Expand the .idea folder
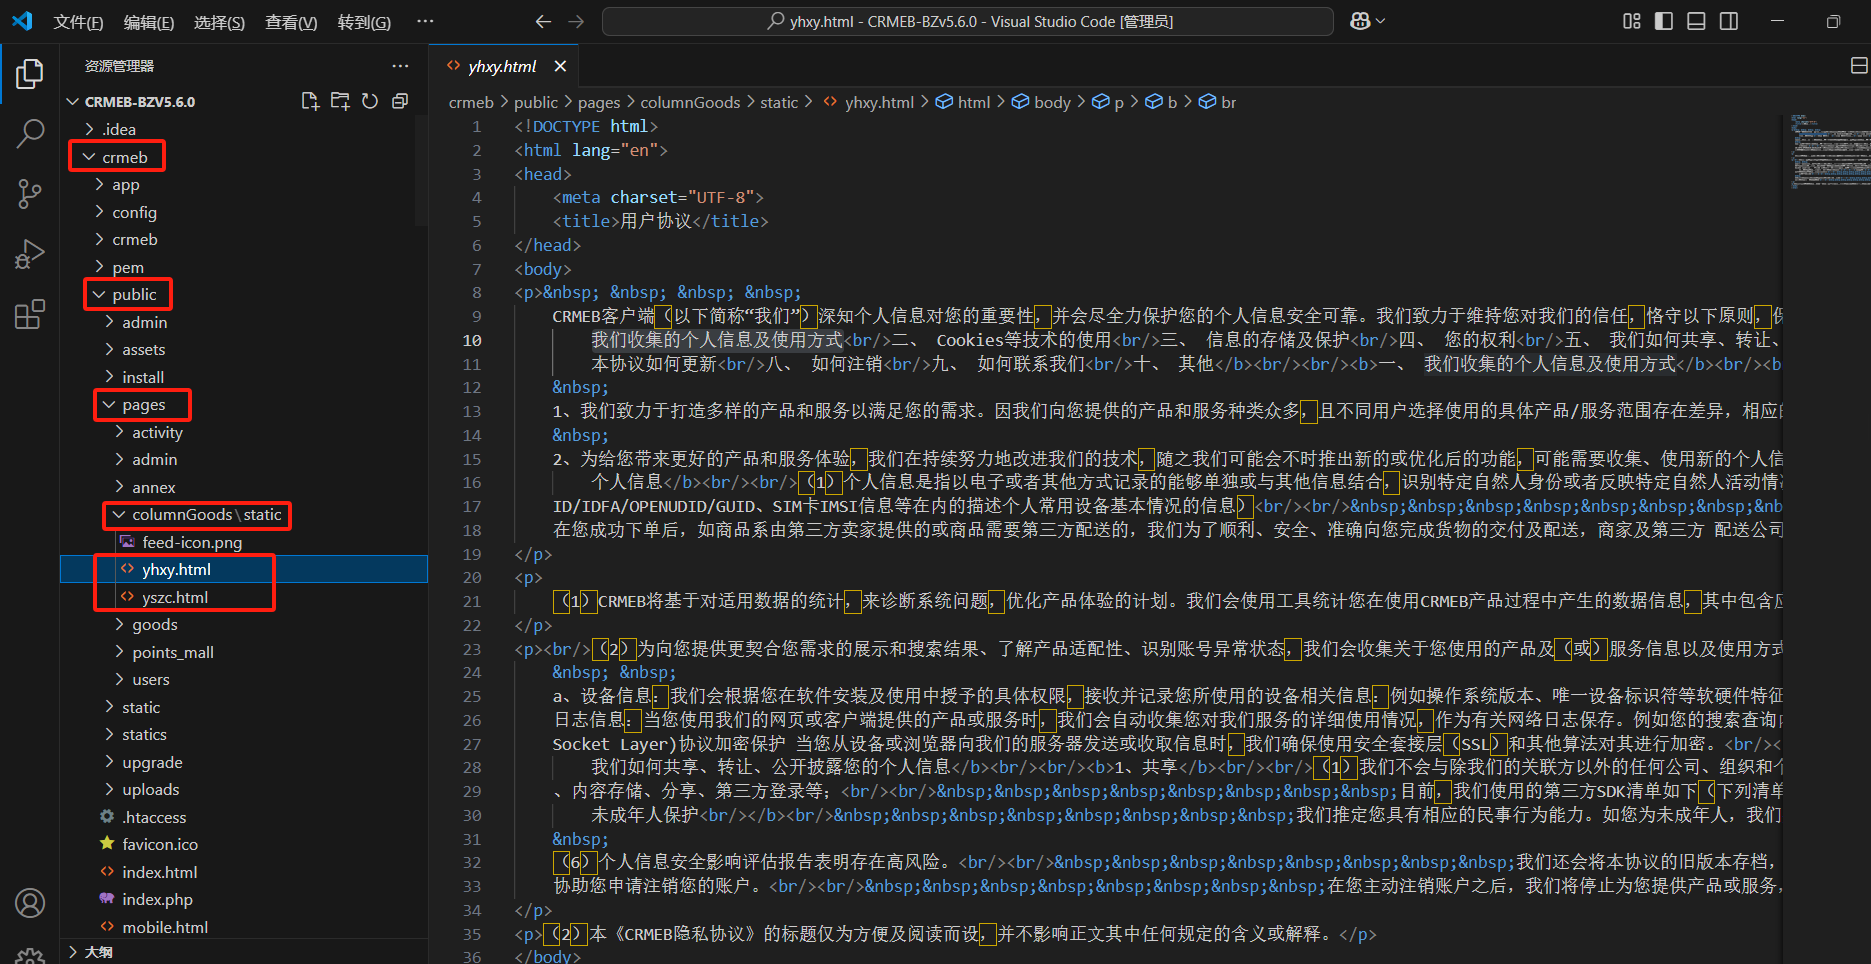The image size is (1871, 964). pos(244,129)
